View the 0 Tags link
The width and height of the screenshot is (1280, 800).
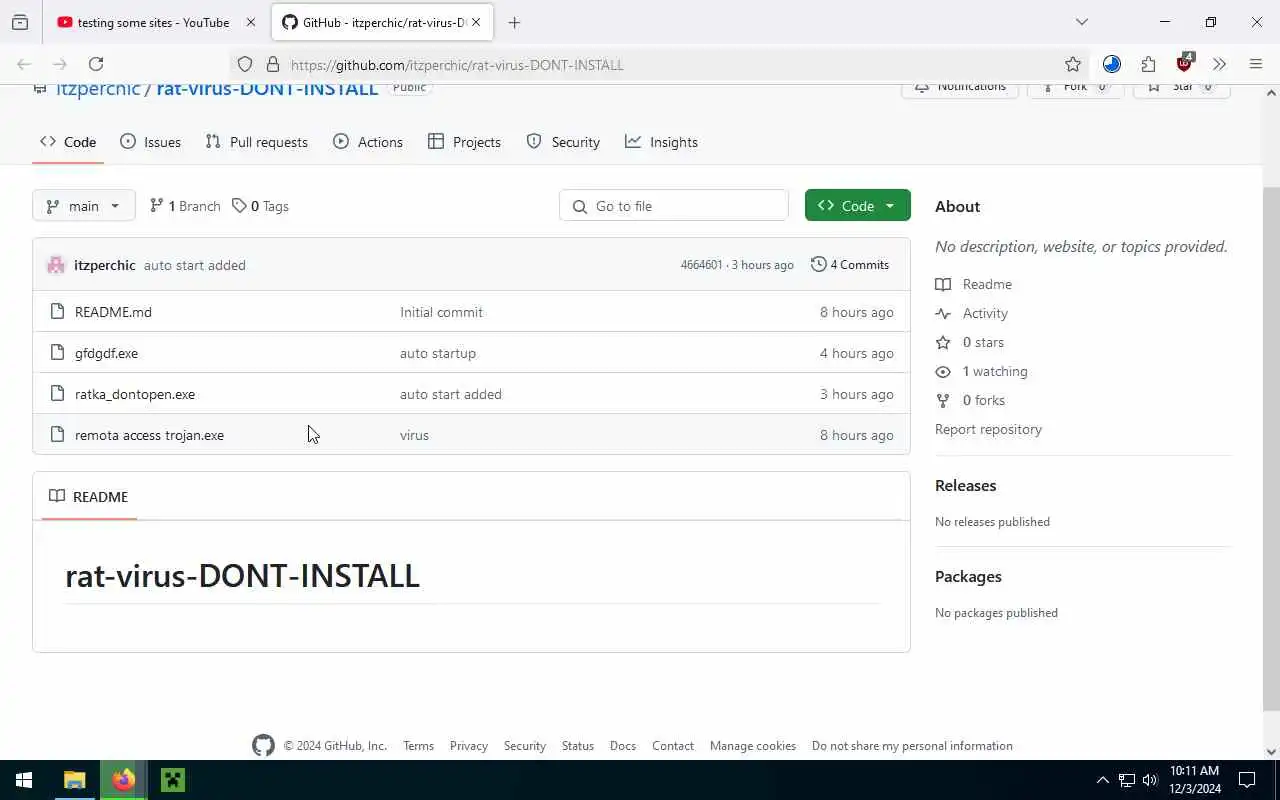[260, 206]
